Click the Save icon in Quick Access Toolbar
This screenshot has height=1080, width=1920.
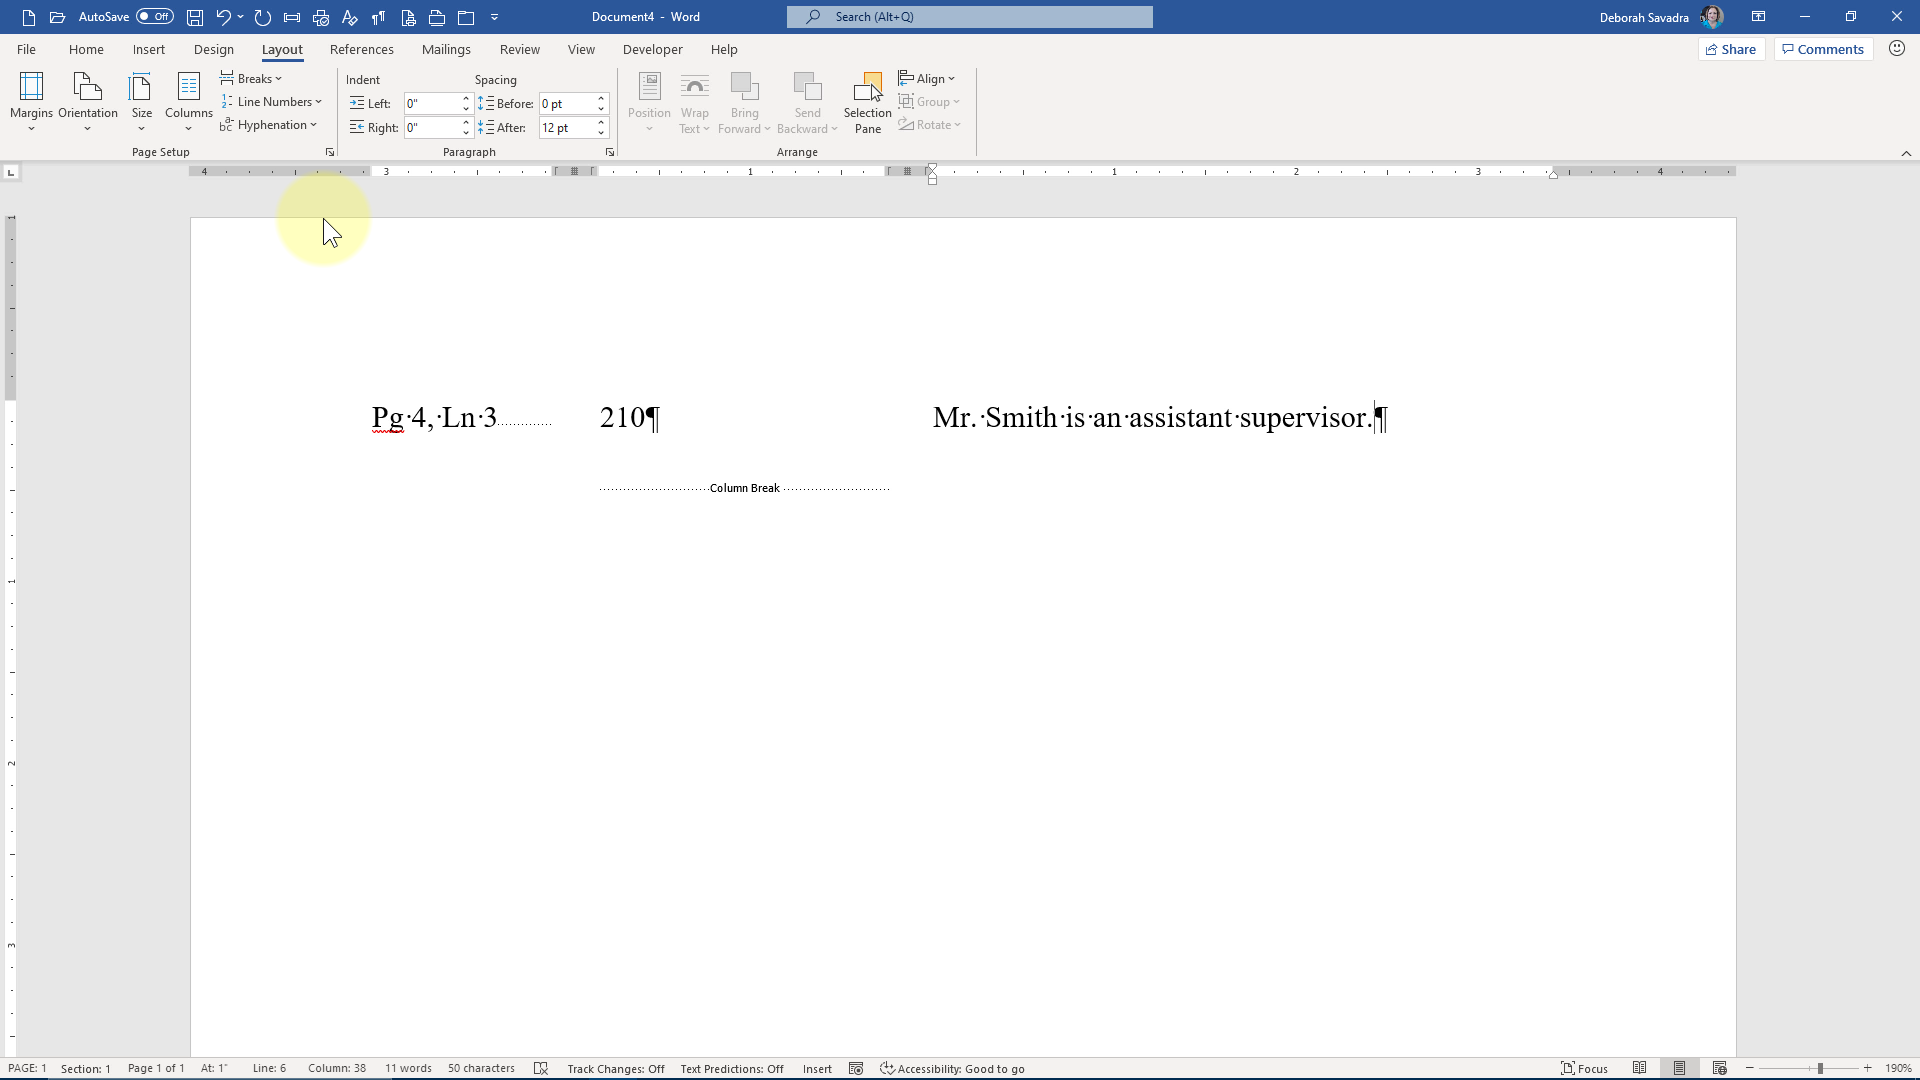click(194, 16)
